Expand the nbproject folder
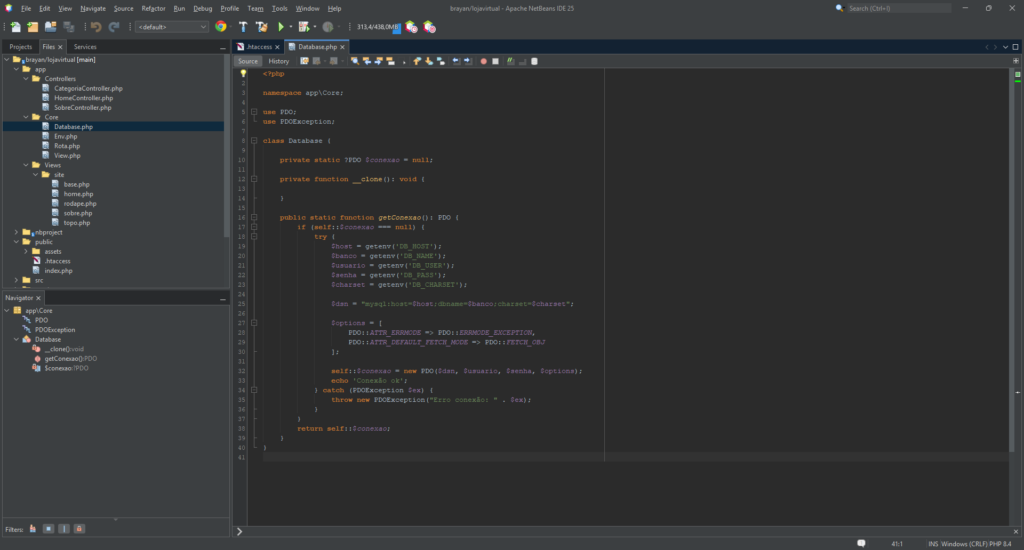The image size is (1024, 550). [16, 232]
